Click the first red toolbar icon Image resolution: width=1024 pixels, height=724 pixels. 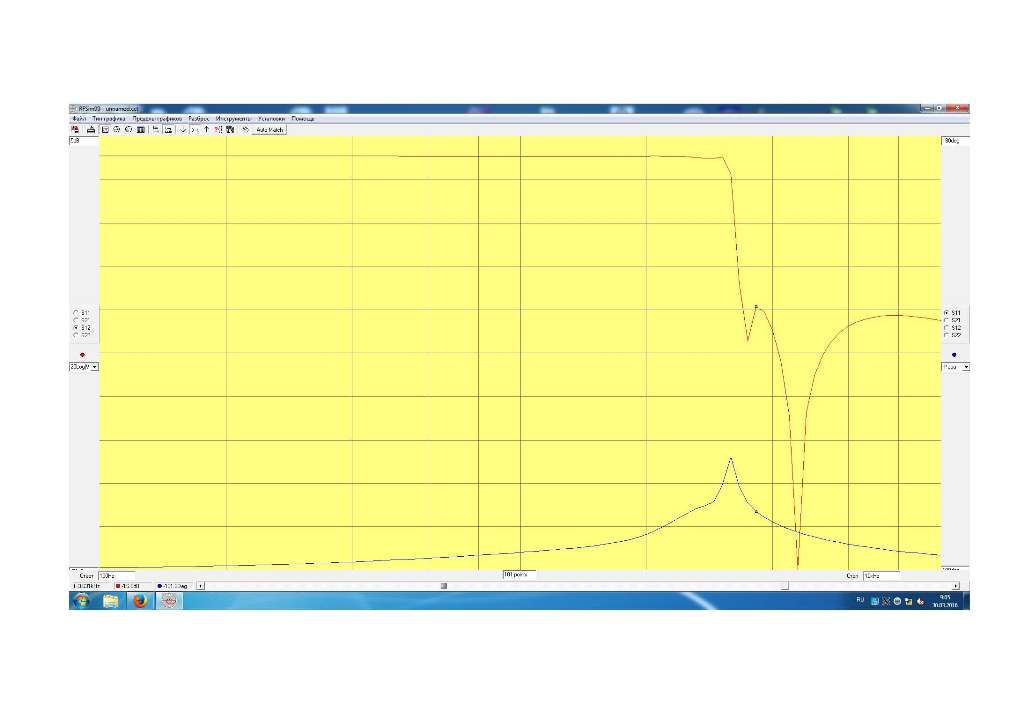click(75, 130)
